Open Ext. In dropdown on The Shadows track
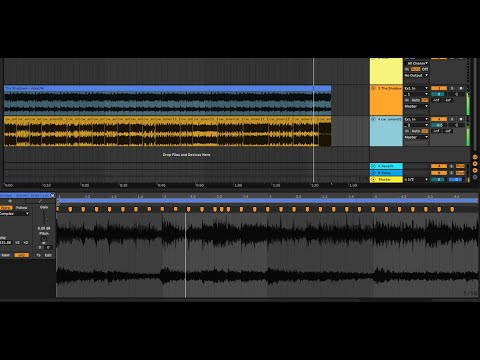The image size is (480, 360). coord(416,88)
